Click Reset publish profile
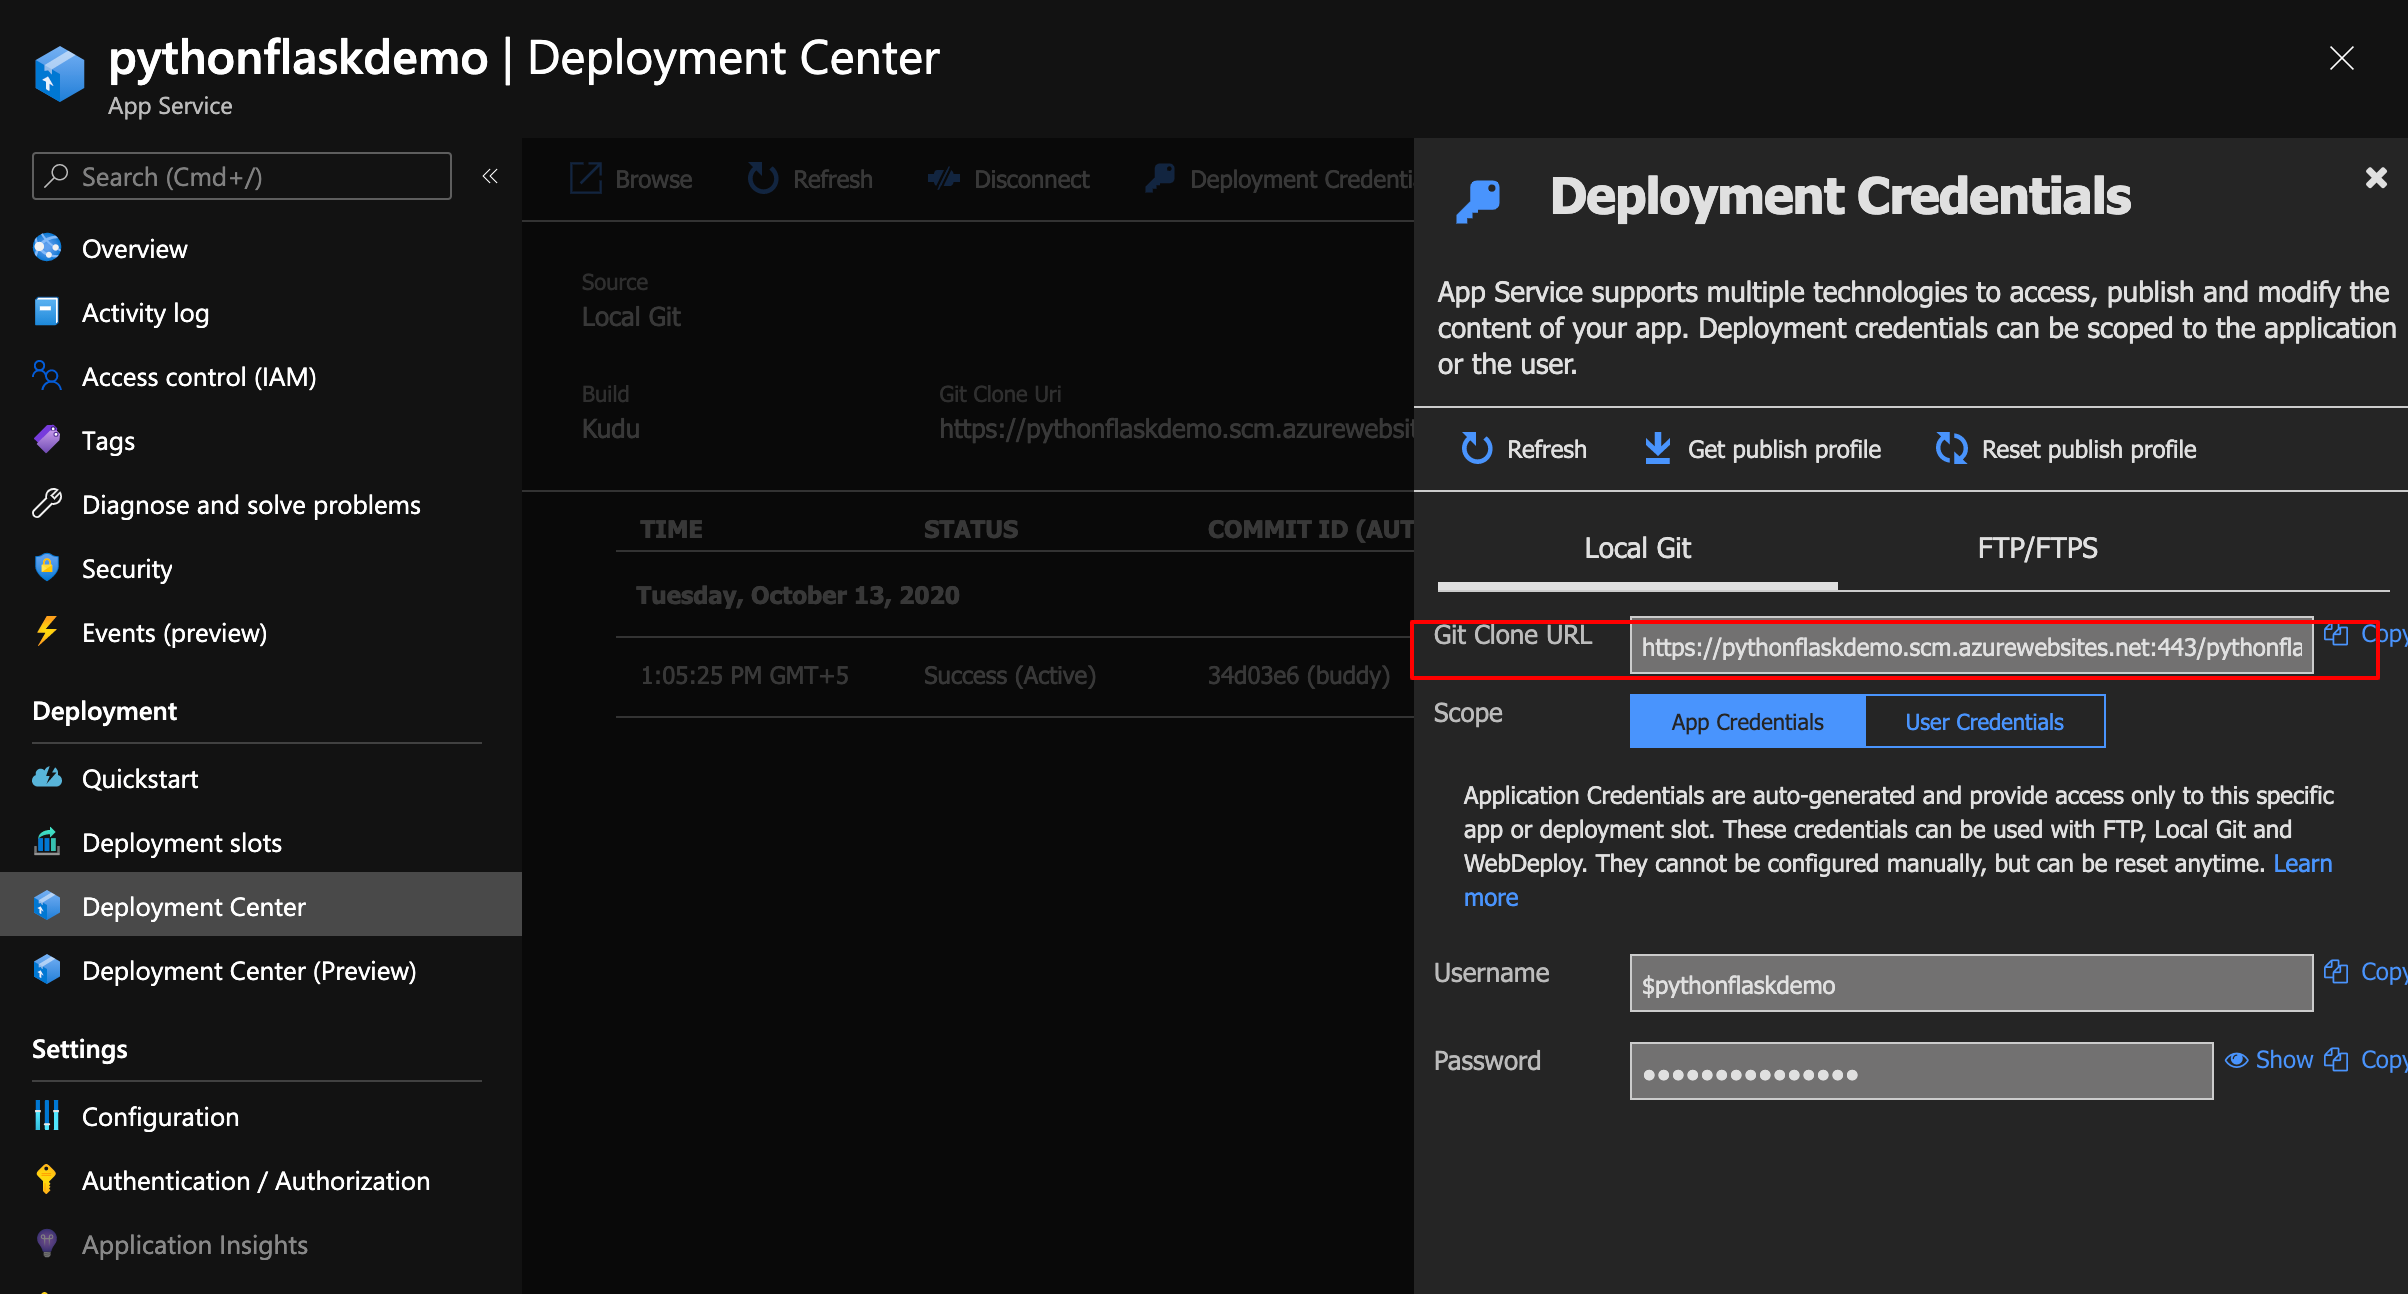 (x=2066, y=449)
